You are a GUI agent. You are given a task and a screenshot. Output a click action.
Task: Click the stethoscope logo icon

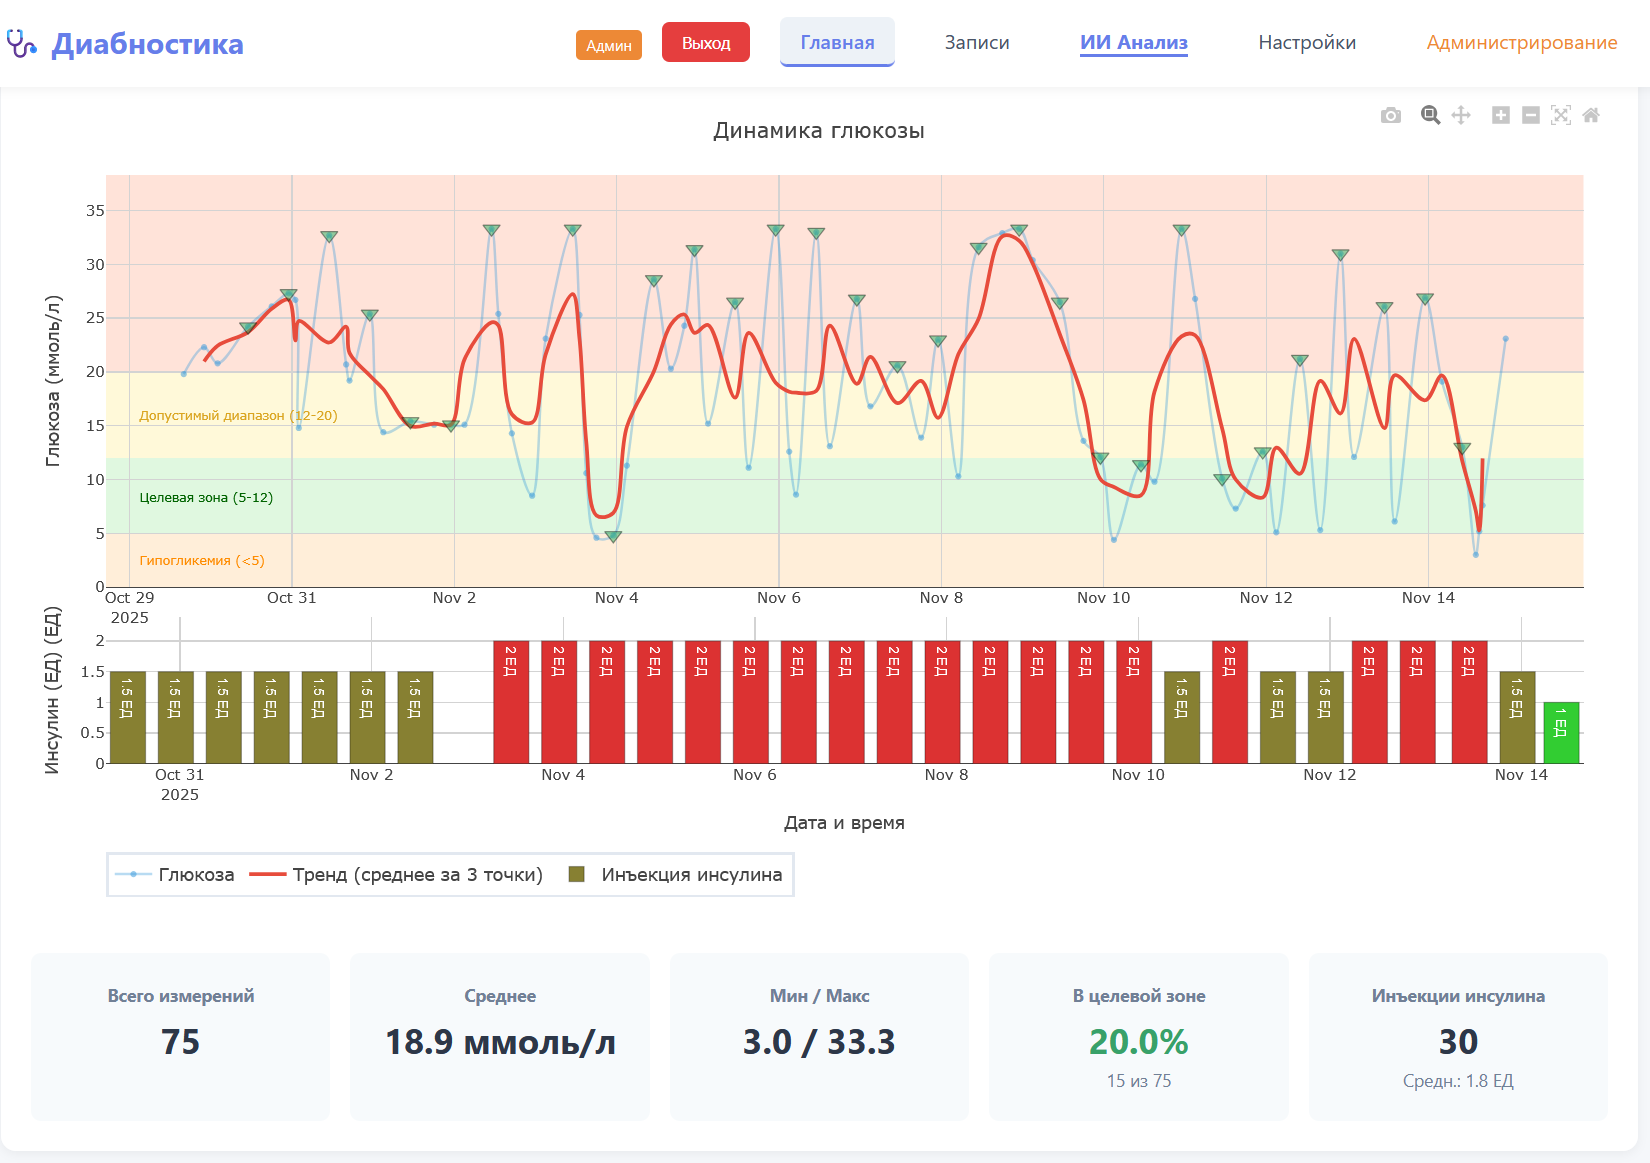[x=21, y=43]
